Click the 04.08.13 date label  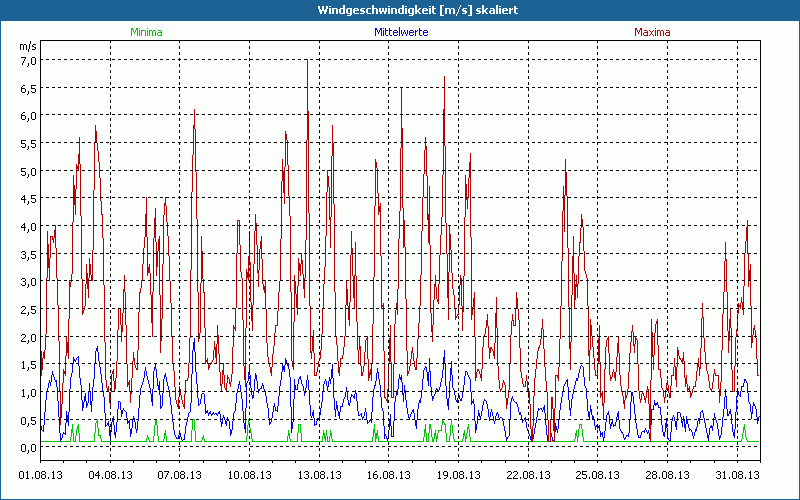[111, 475]
